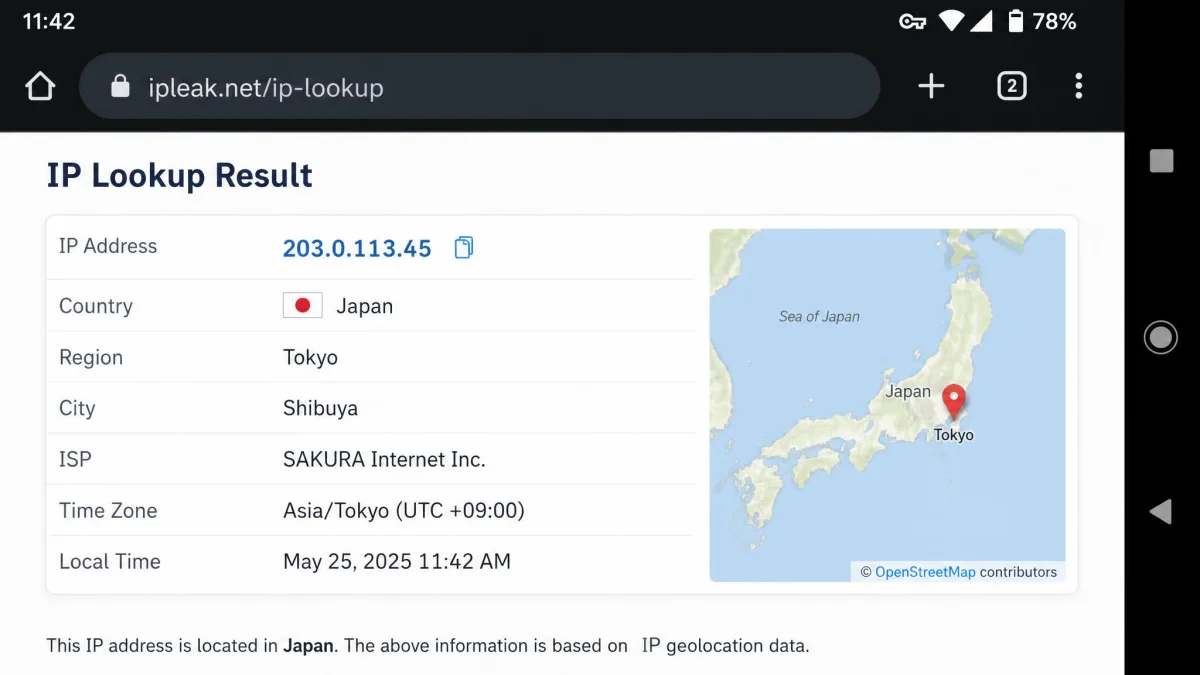Click the Sea of Japan map label
Image resolution: width=1200 pixels, height=675 pixels.
coord(819,316)
